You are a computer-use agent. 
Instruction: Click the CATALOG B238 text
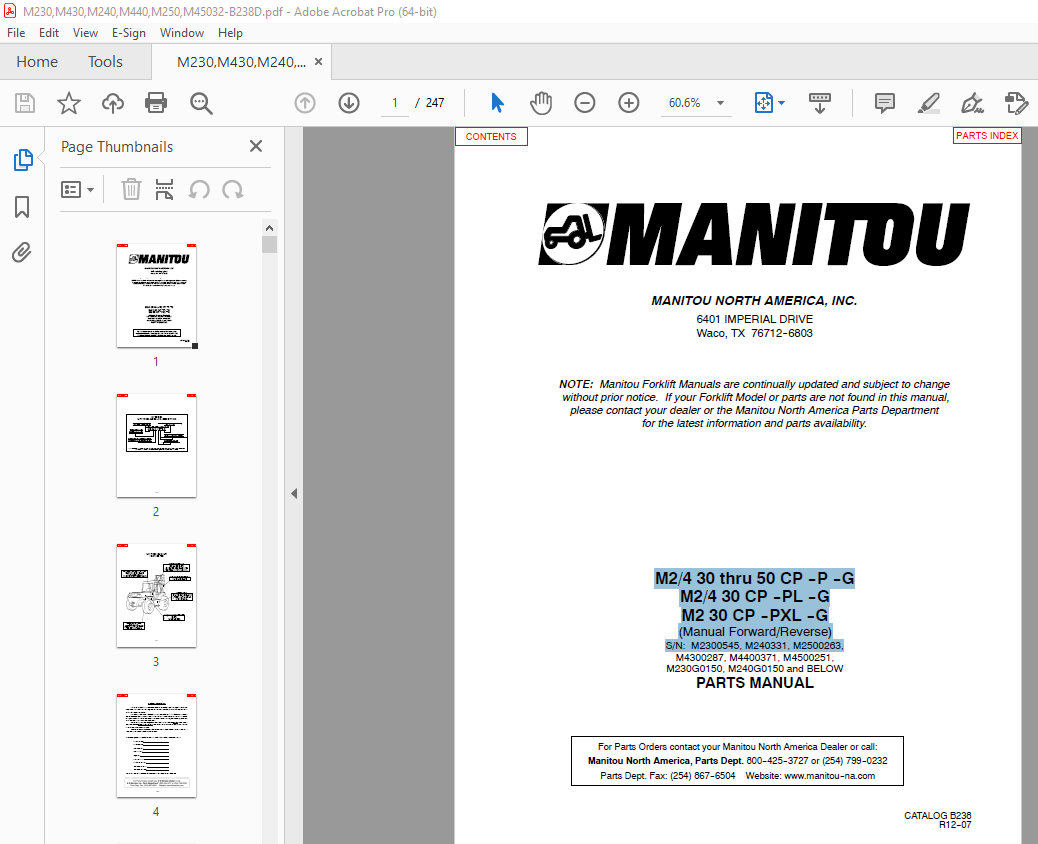tap(937, 816)
